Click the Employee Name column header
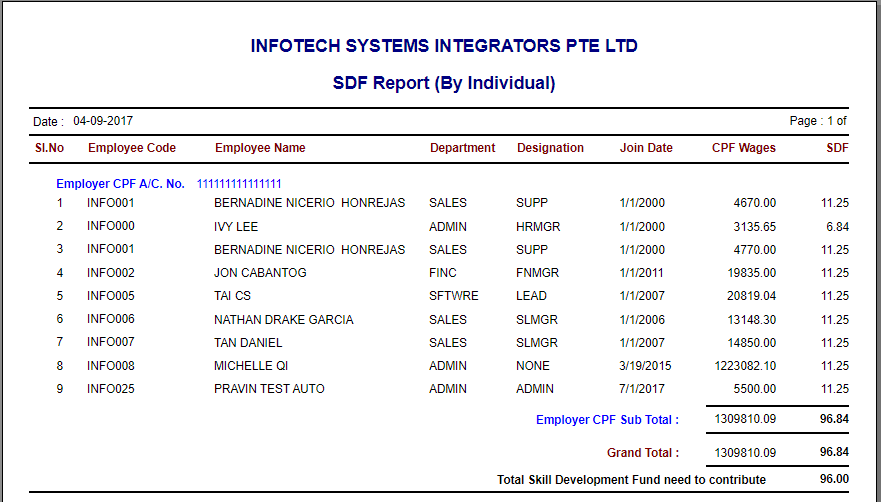Viewport: 881px width, 502px height. (x=260, y=148)
